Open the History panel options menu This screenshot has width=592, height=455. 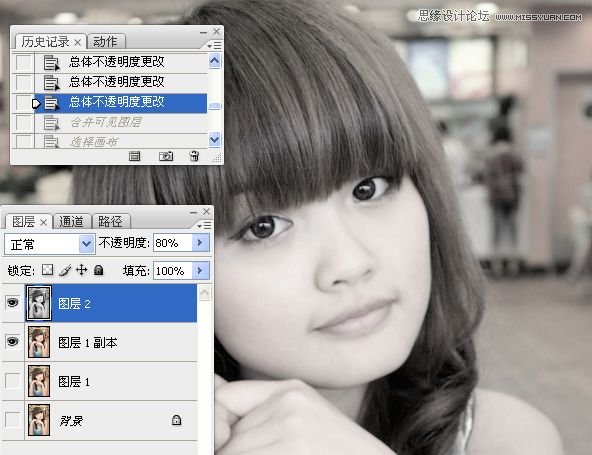214,46
